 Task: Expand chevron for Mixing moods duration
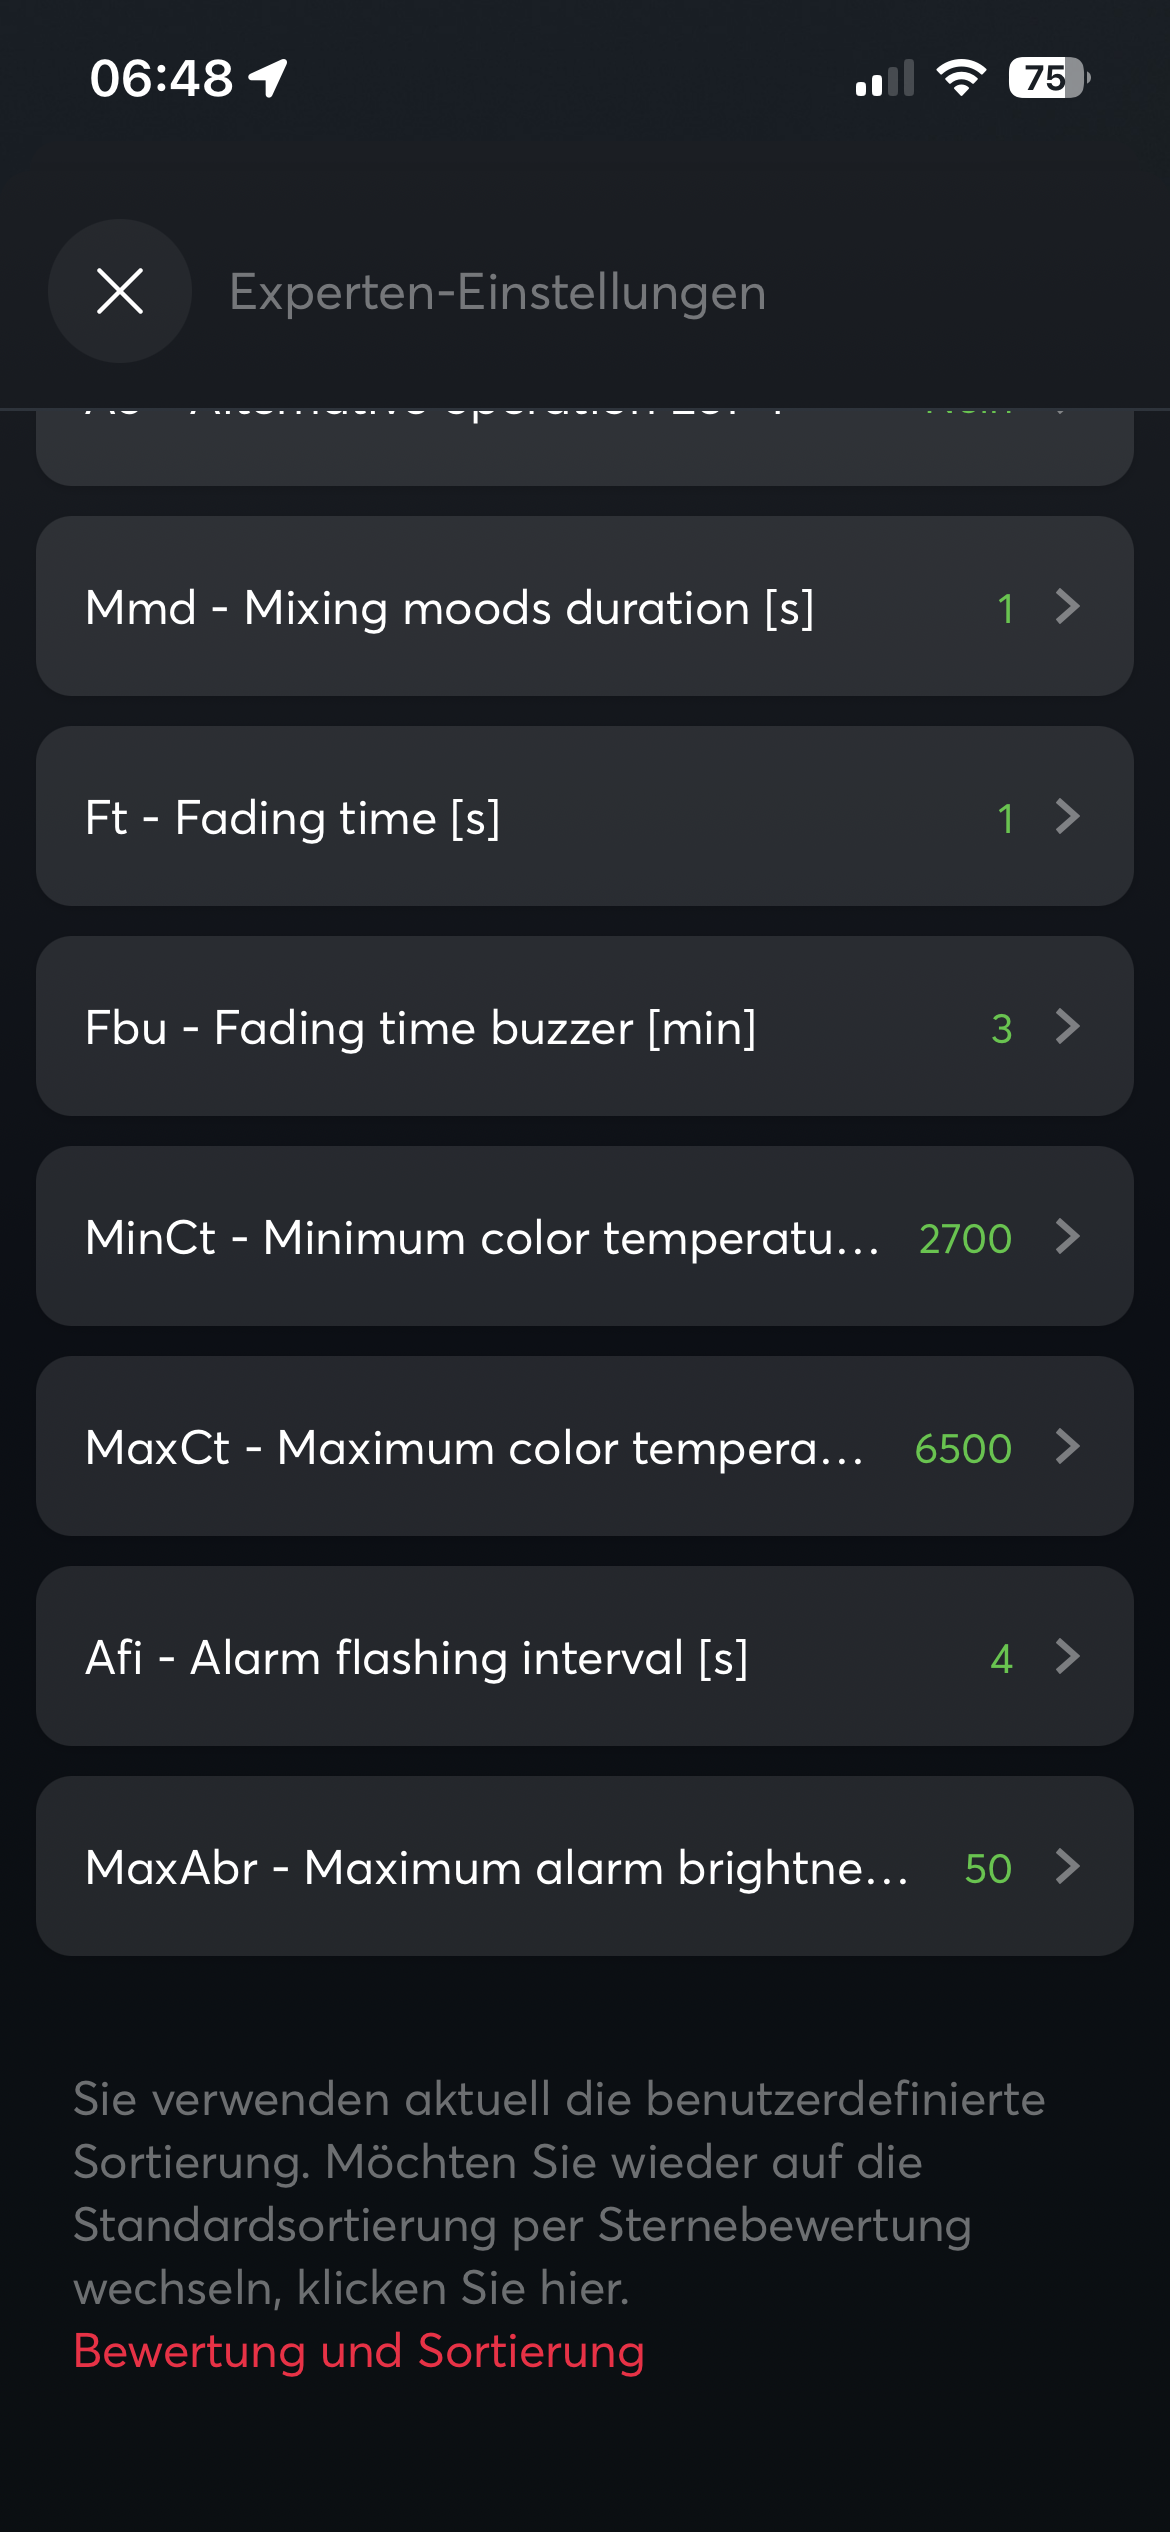point(1068,606)
